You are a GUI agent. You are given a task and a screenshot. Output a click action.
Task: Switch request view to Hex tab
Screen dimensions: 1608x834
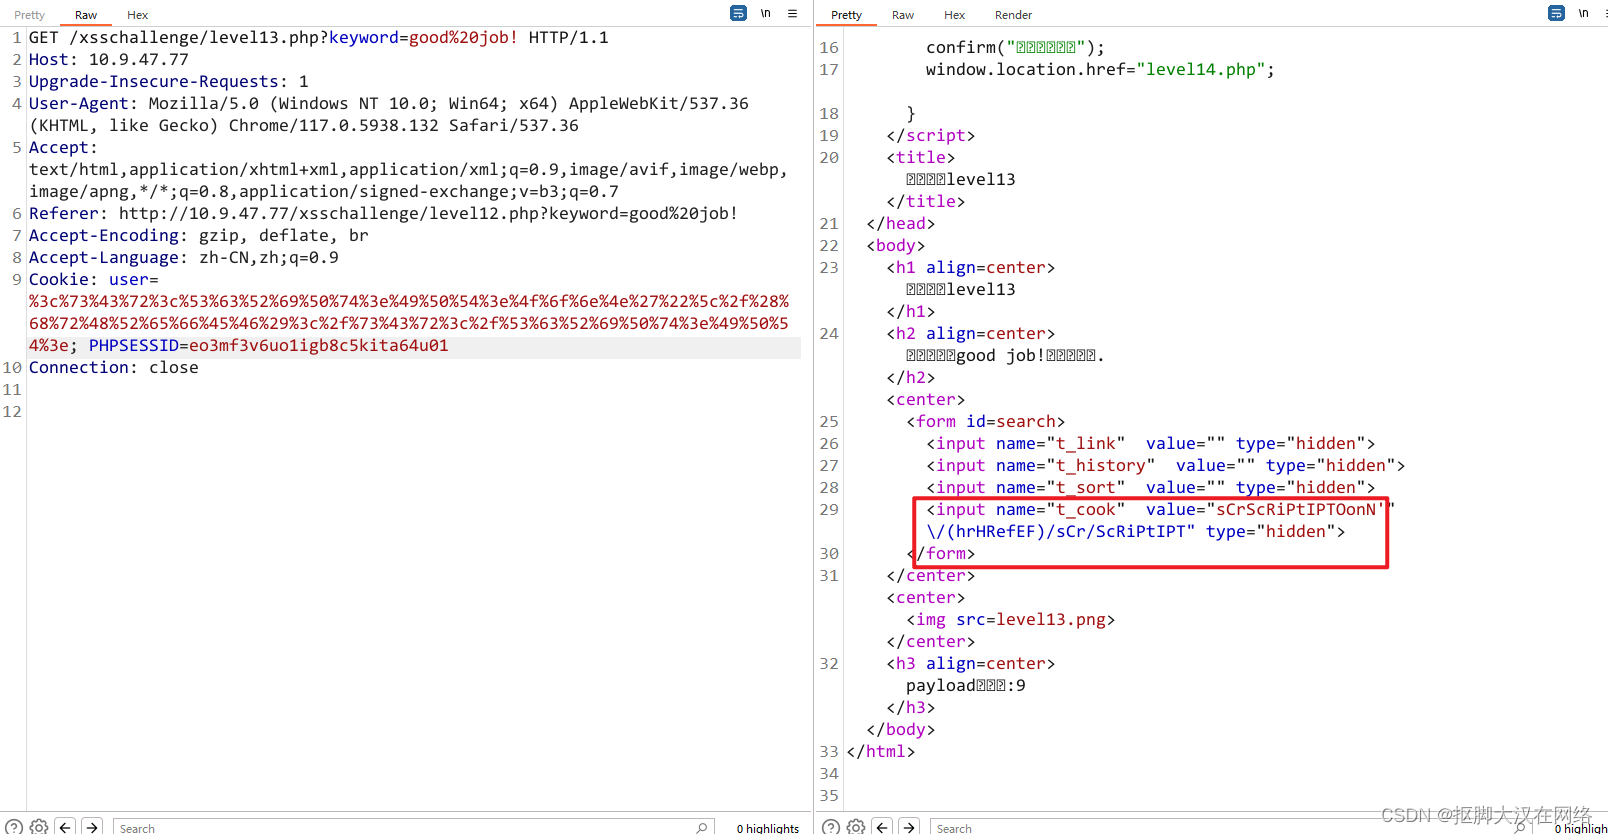coord(138,15)
